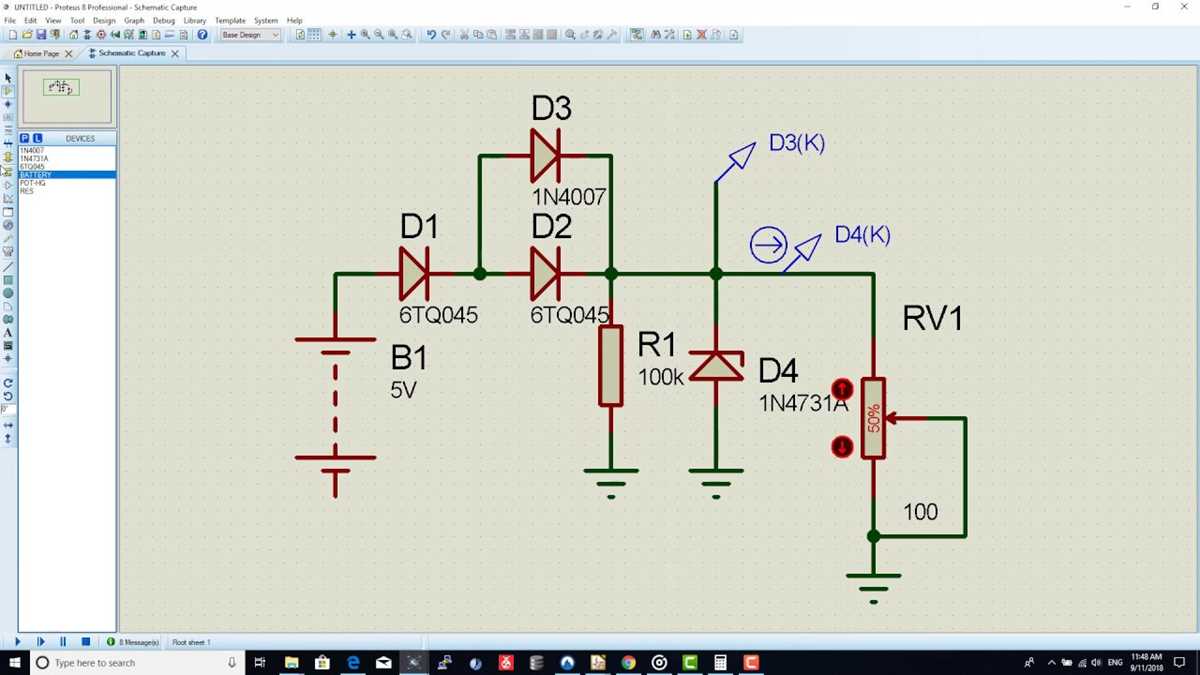Toggle the grid display toolbar icon

point(314,35)
